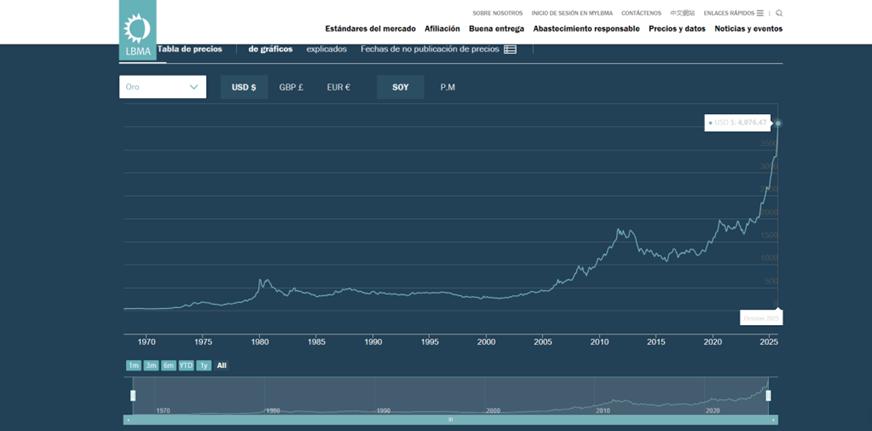Click the navigator scrollbar left arrow

click(x=128, y=419)
